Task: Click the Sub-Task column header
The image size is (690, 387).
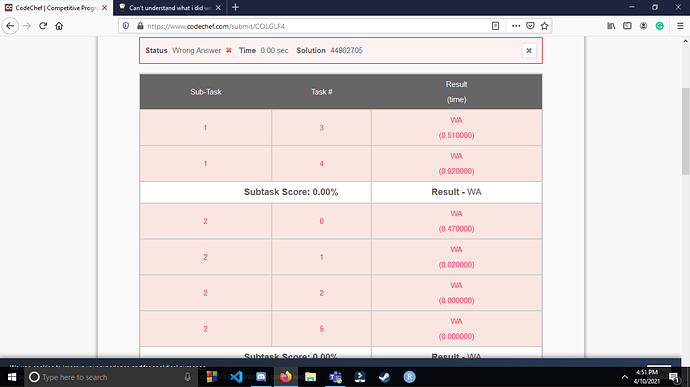Action: click(206, 92)
